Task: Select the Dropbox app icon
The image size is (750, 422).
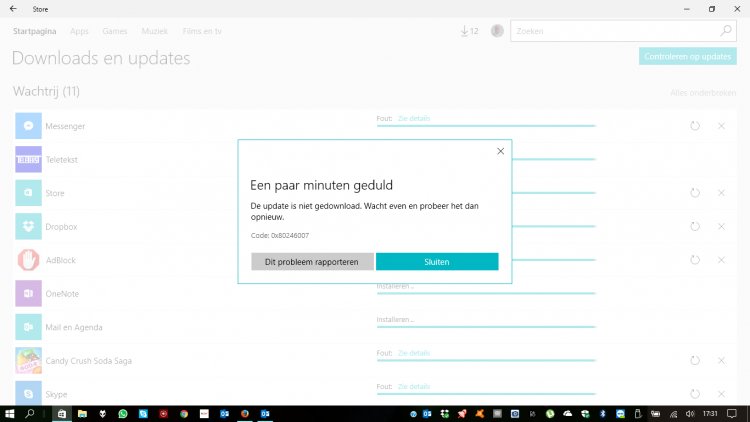Action: tap(28, 227)
